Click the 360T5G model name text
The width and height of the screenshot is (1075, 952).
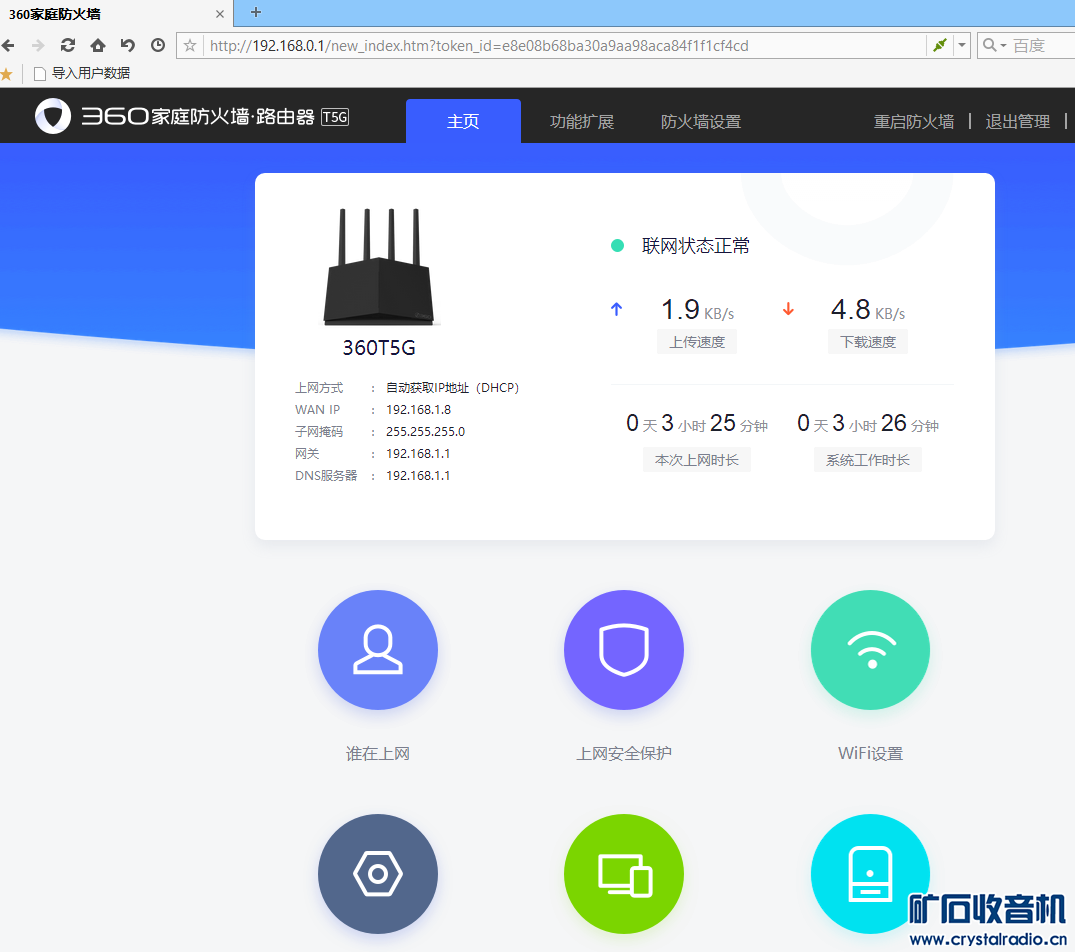pyautogui.click(x=379, y=348)
